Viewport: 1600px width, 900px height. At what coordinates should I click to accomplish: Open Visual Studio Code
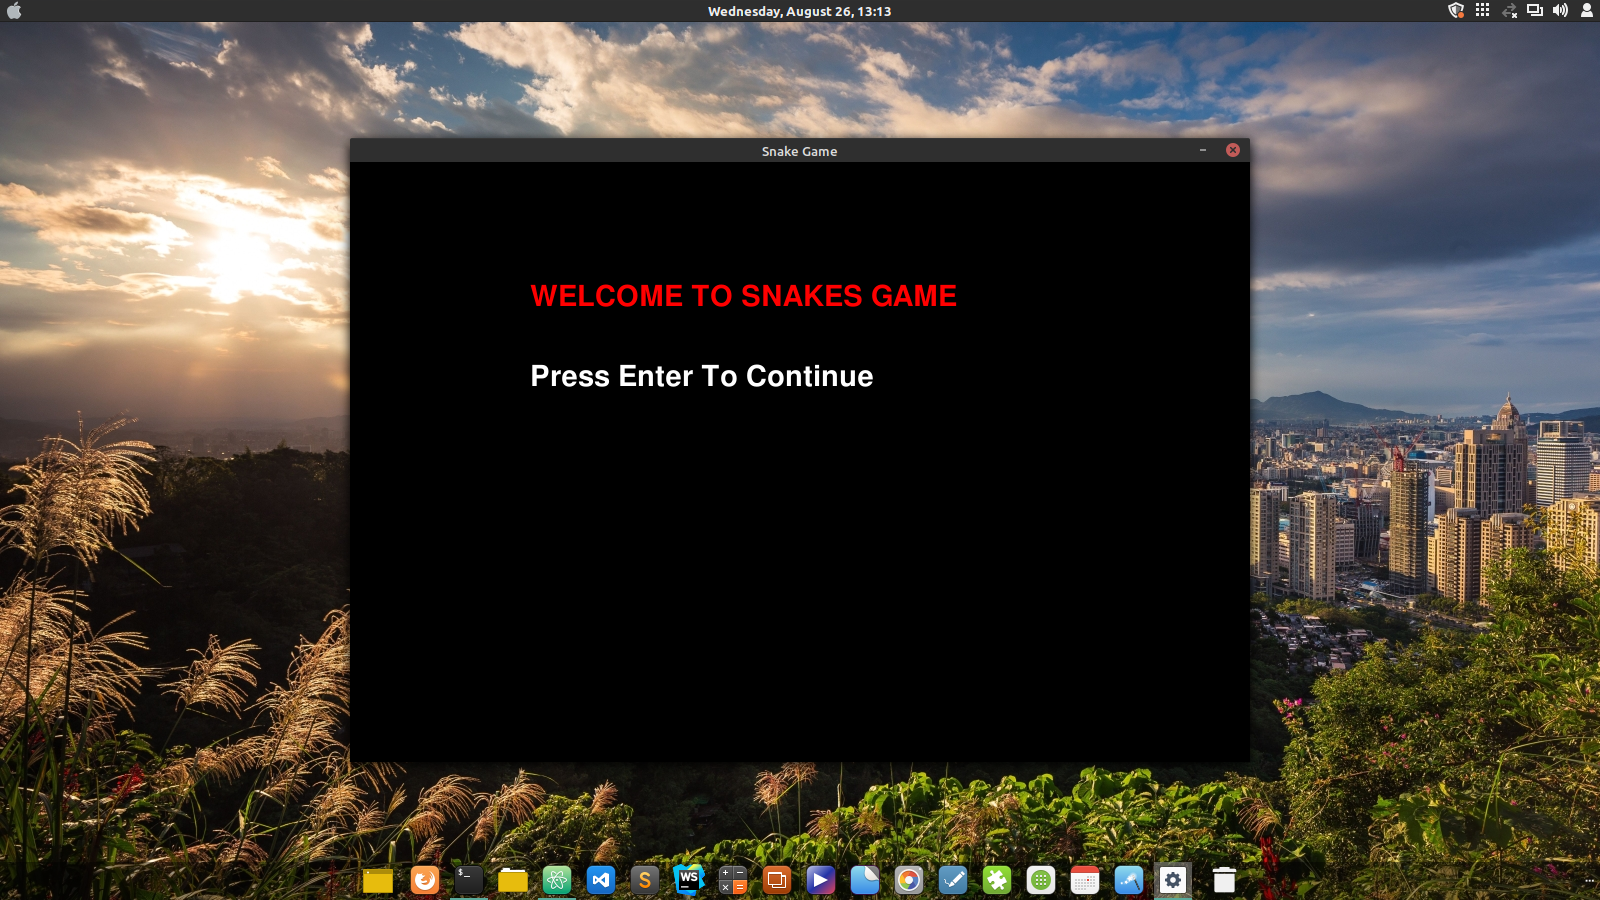click(x=600, y=881)
